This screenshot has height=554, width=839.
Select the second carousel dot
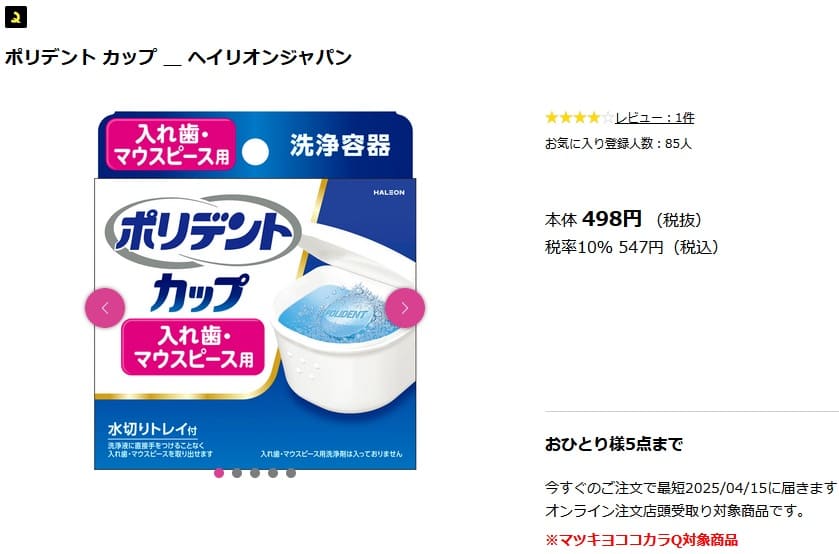coord(237,473)
